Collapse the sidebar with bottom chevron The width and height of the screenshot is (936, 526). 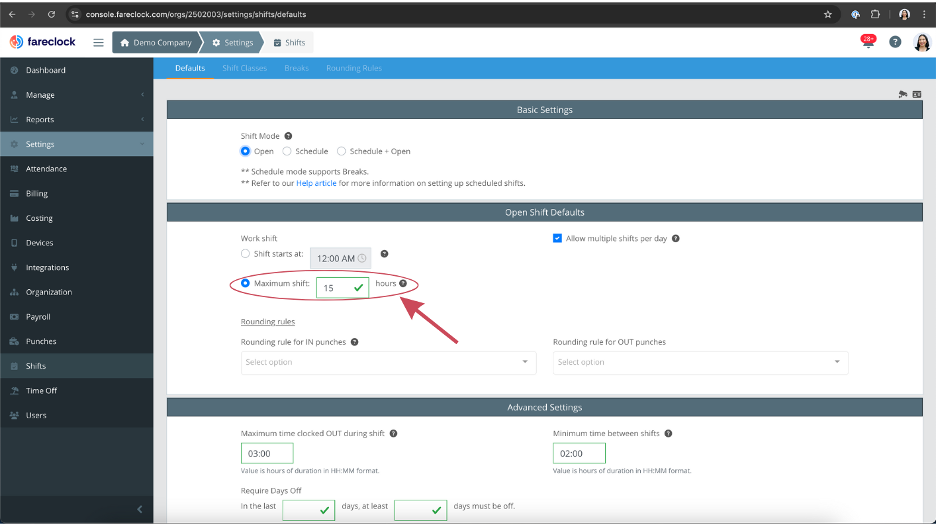pos(140,509)
